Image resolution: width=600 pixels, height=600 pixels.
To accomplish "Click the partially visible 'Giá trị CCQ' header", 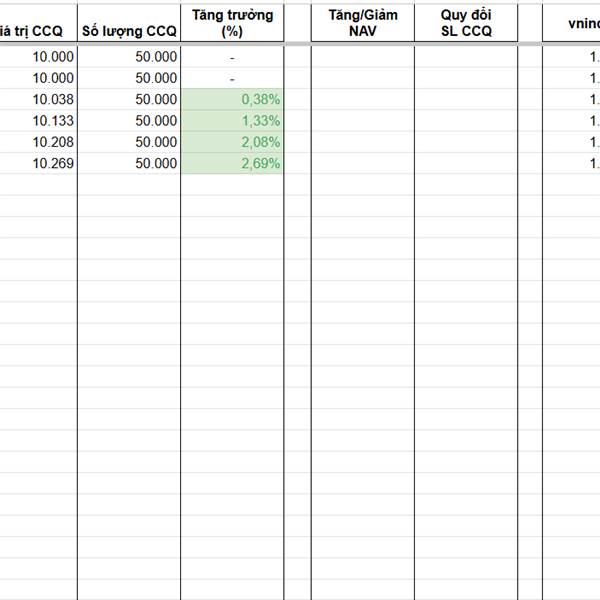I will click(x=38, y=23).
